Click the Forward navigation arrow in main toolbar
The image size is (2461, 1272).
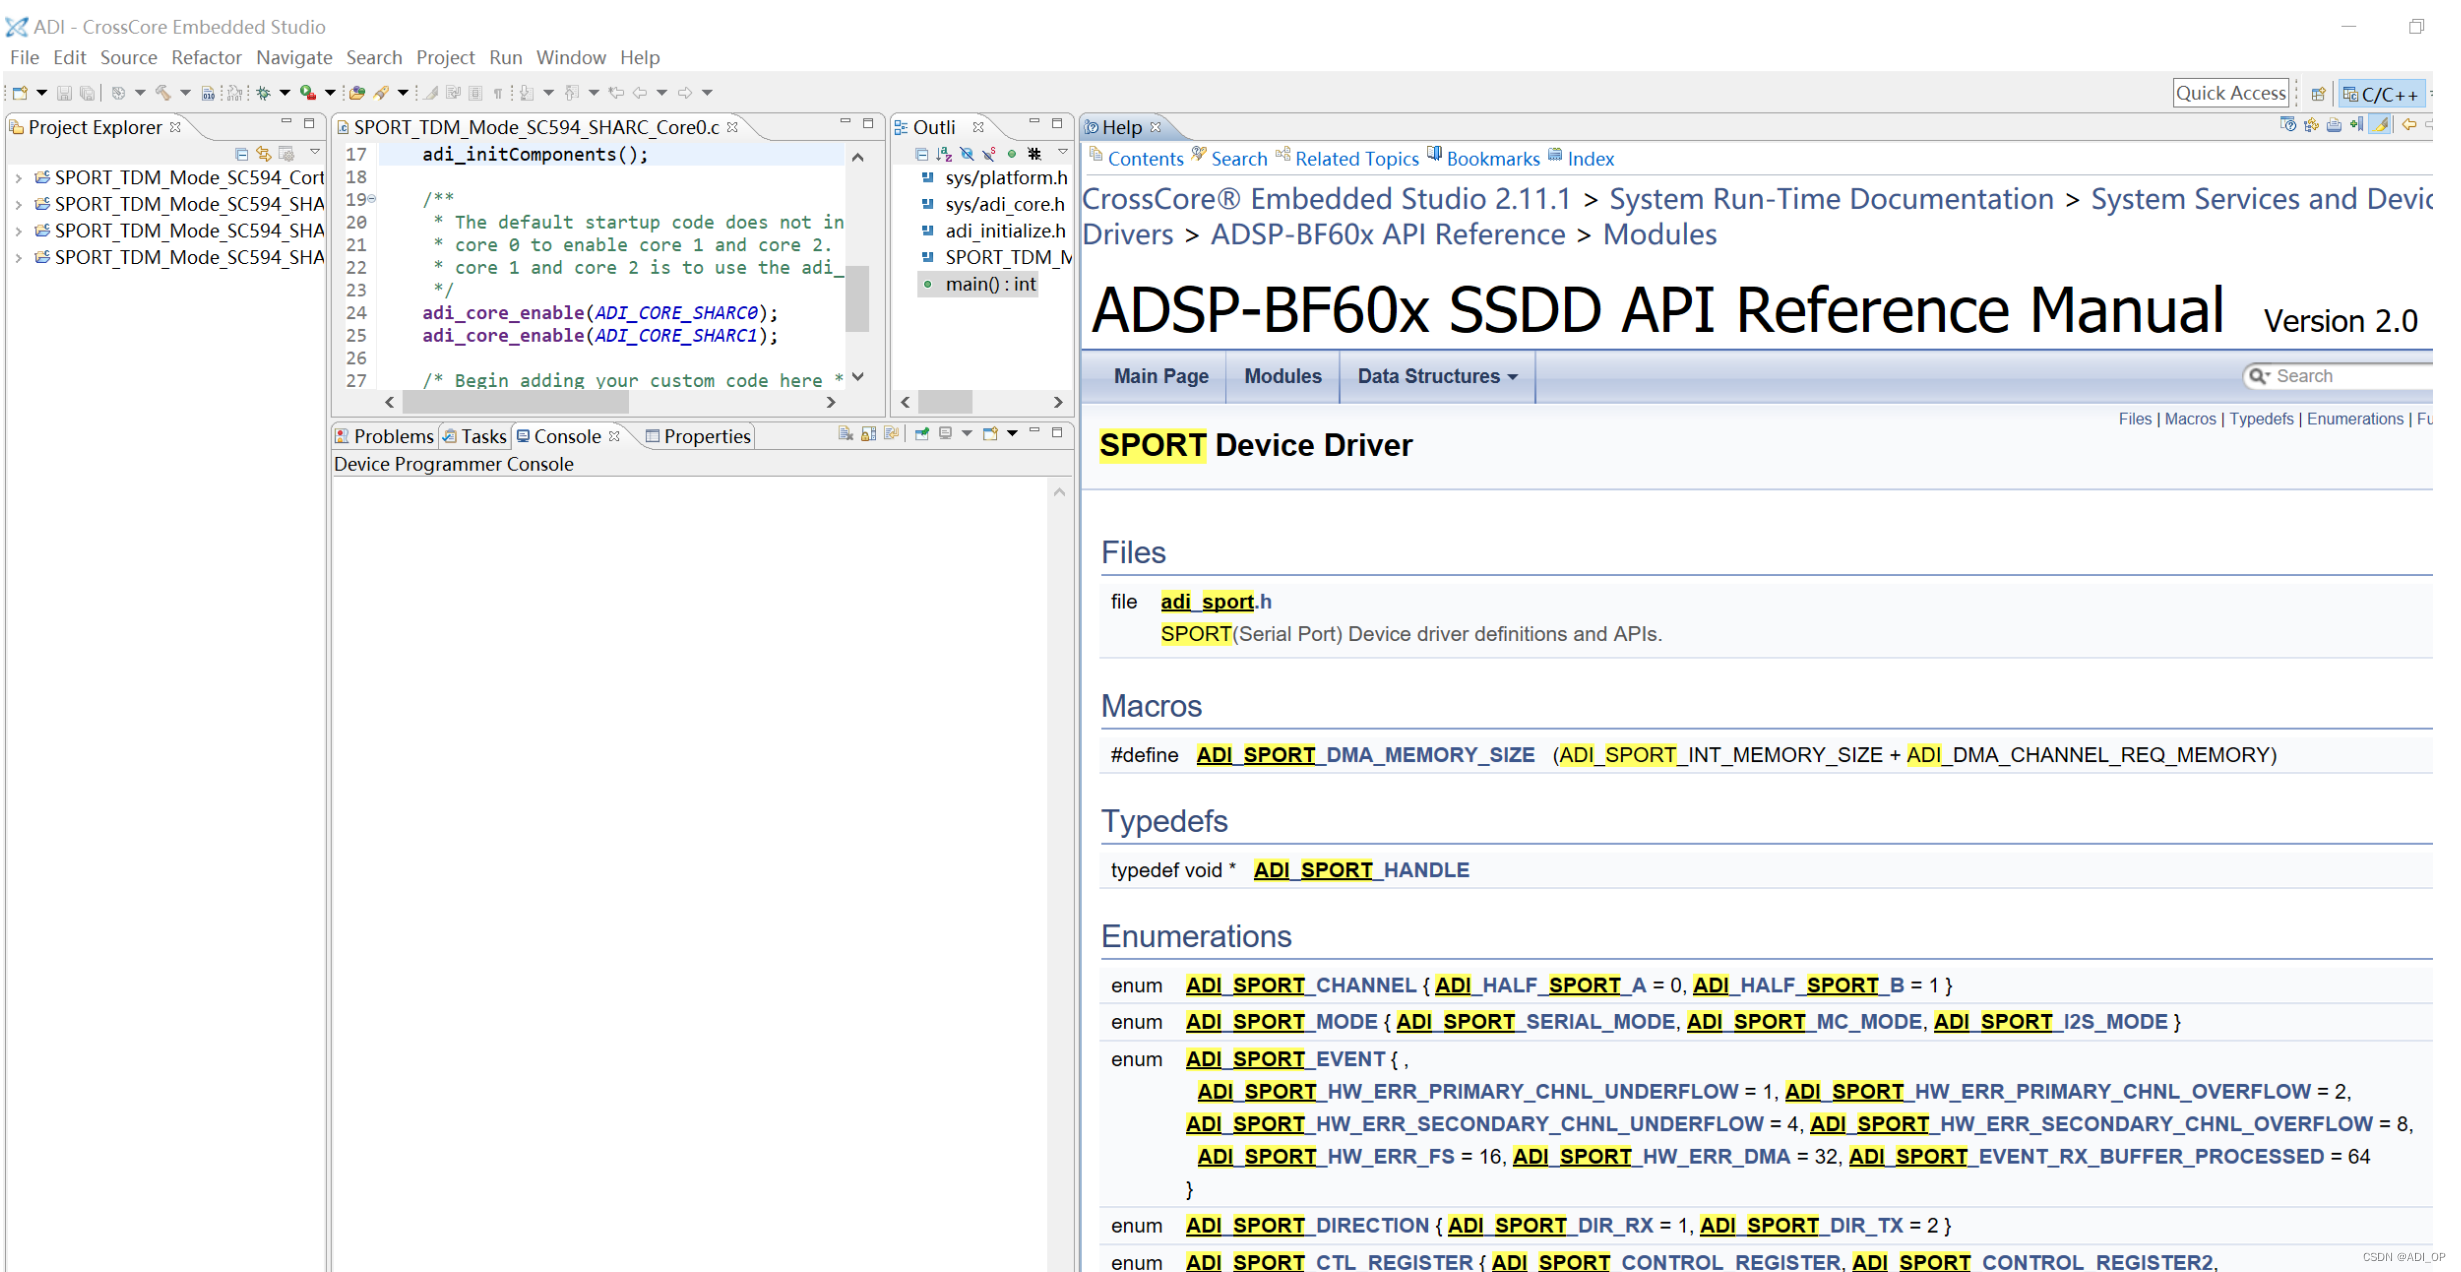click(685, 93)
